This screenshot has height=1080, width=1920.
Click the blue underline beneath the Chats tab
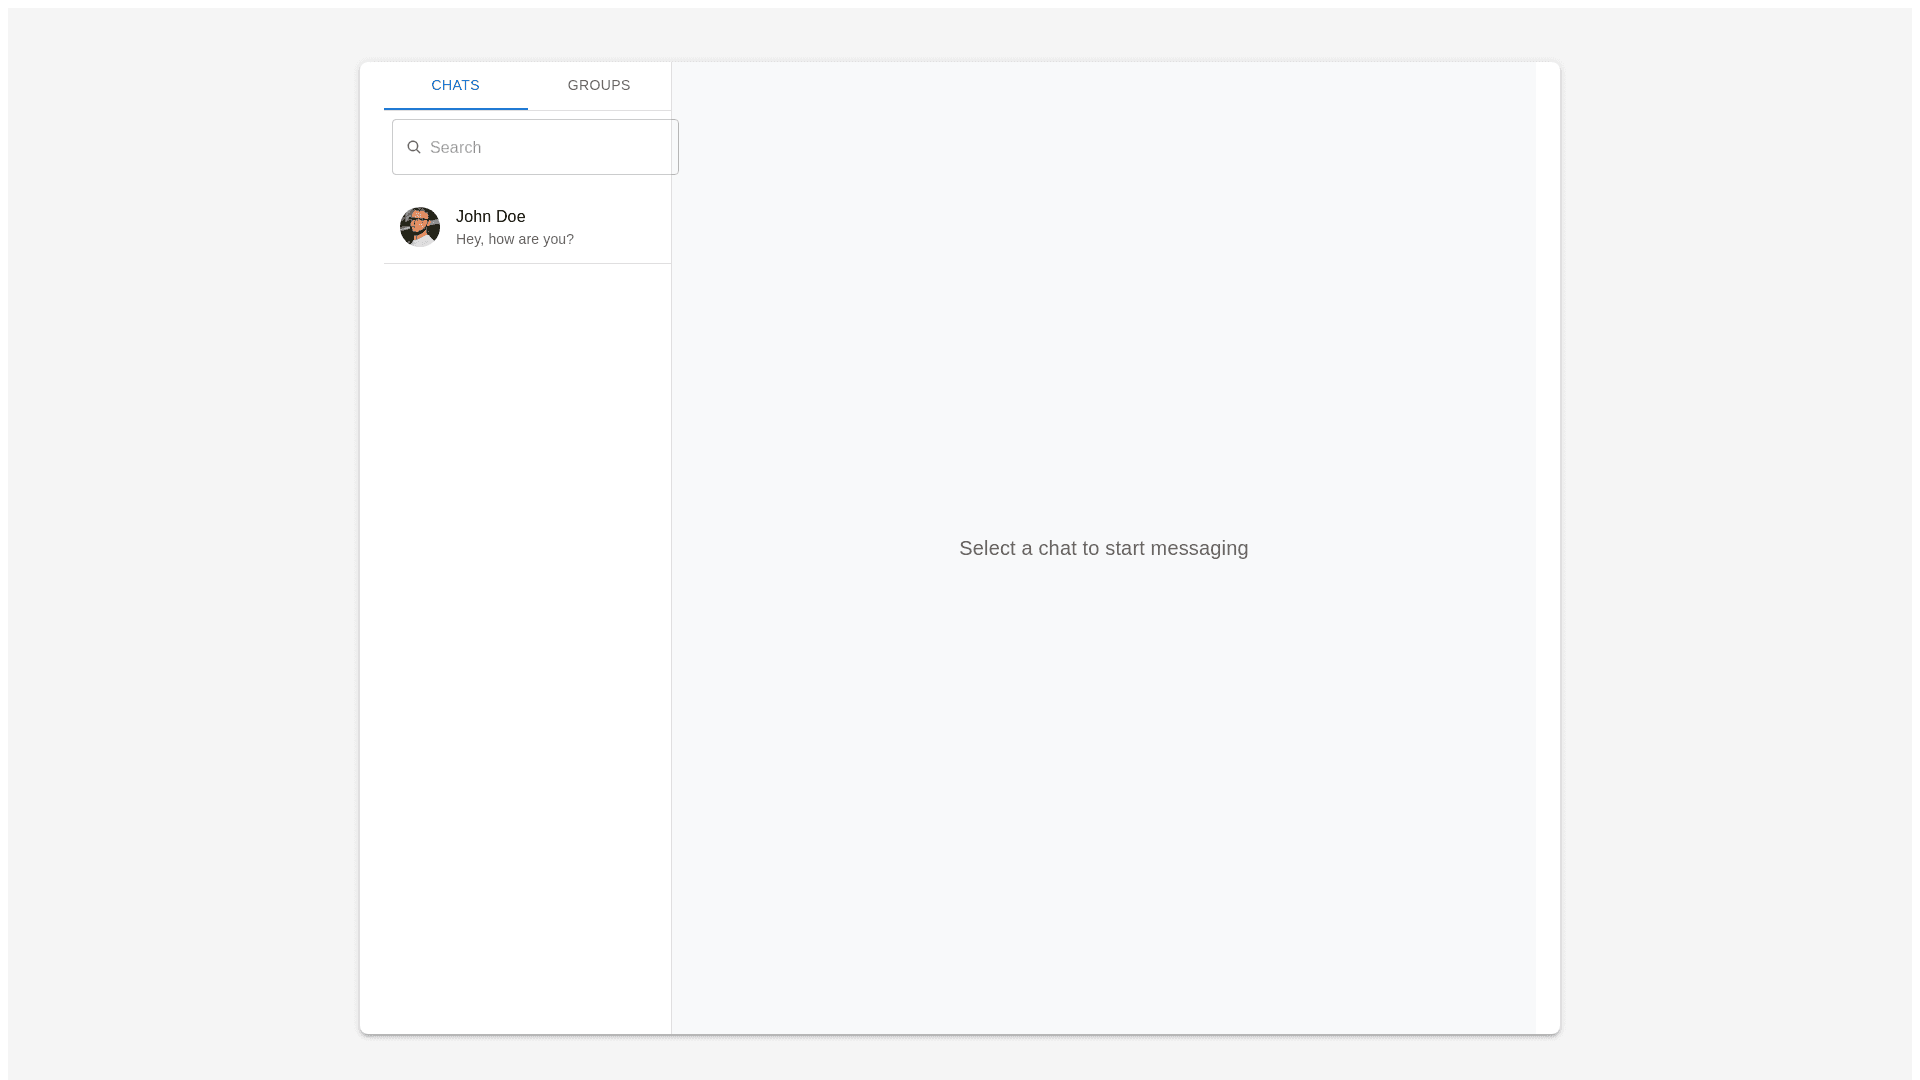pyautogui.click(x=455, y=108)
